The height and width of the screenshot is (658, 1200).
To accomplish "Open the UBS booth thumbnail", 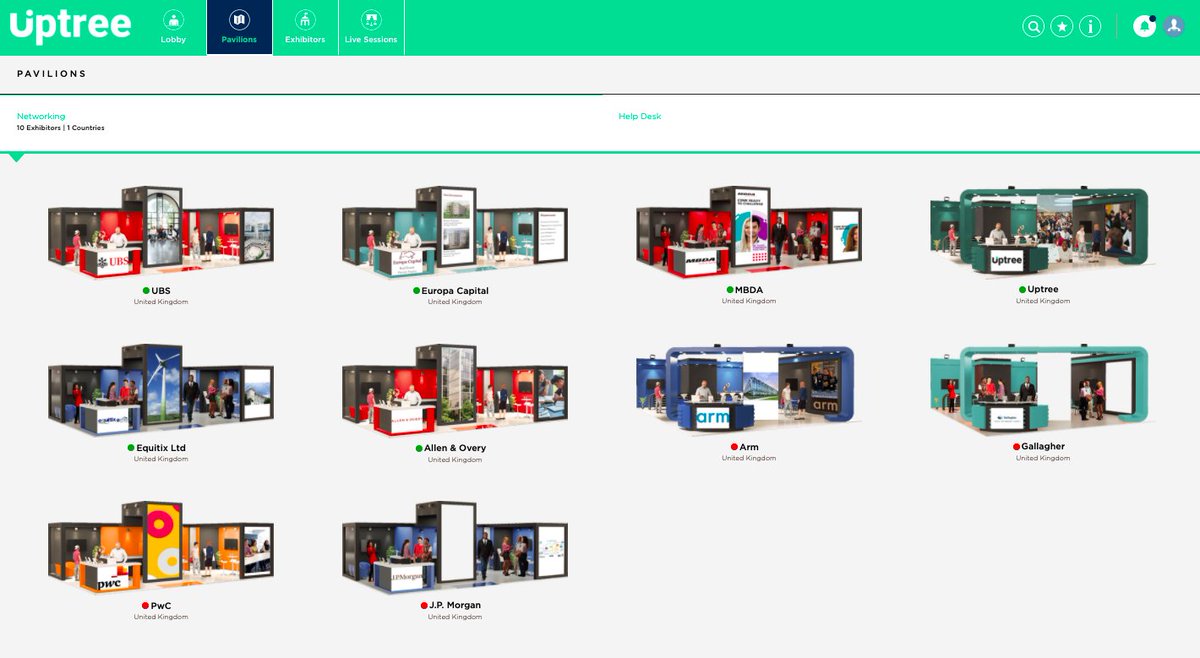I will tap(160, 231).
